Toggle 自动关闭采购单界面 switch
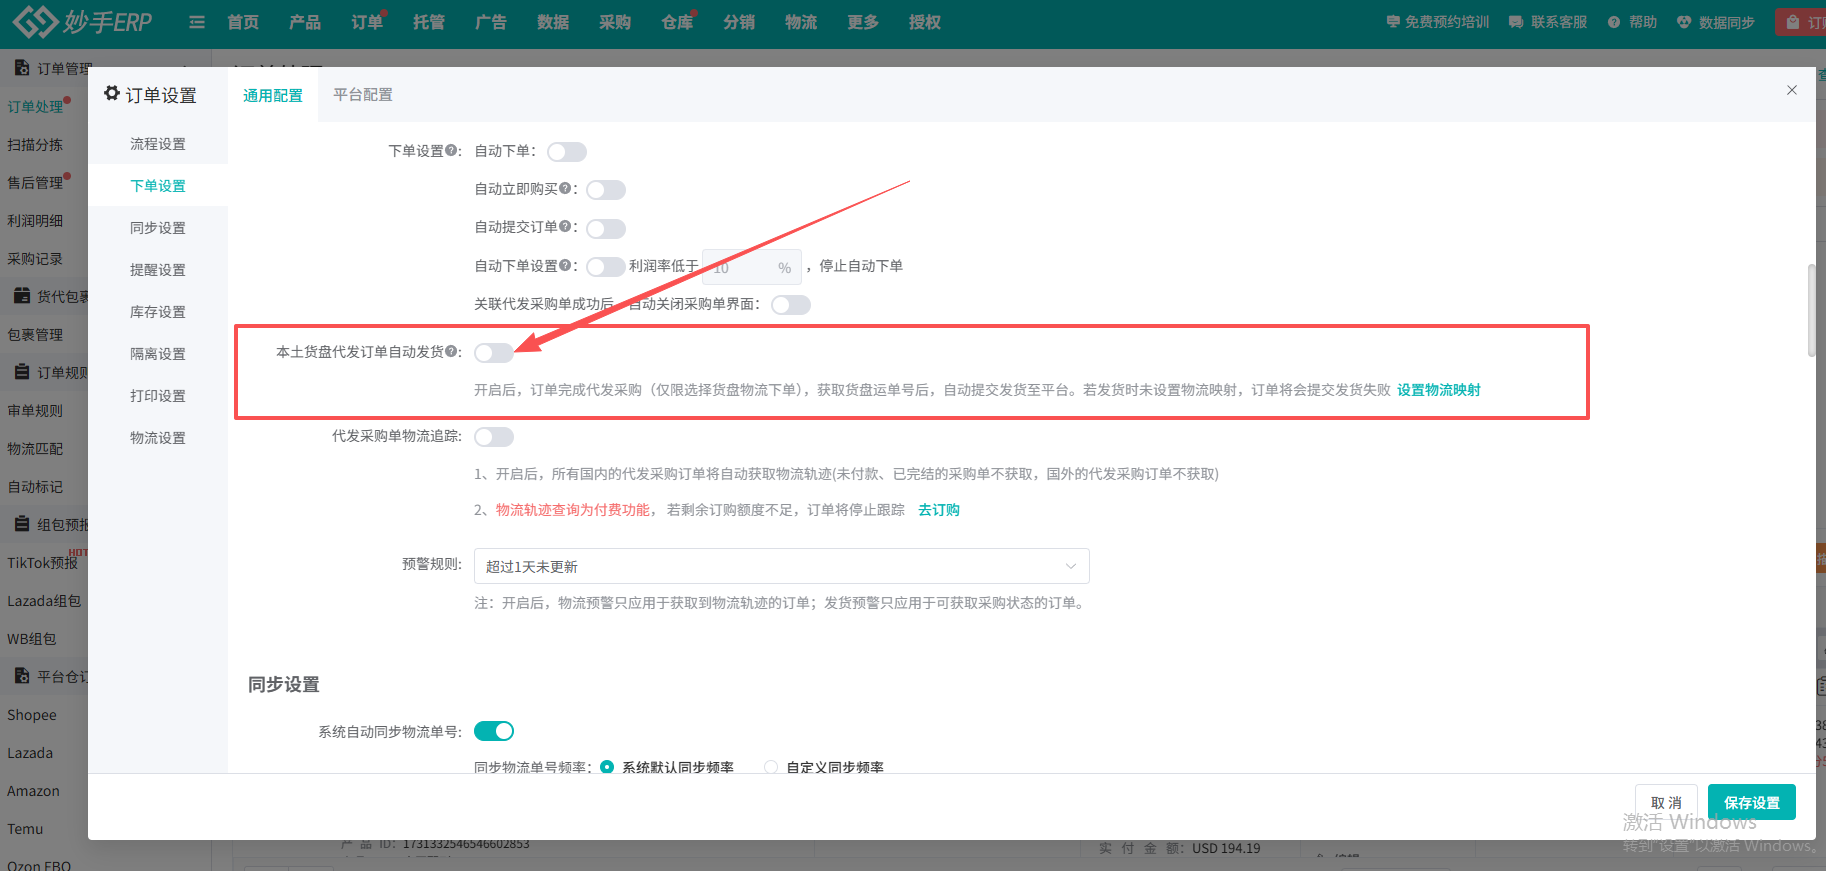The width and height of the screenshot is (1826, 871). pyautogui.click(x=791, y=305)
